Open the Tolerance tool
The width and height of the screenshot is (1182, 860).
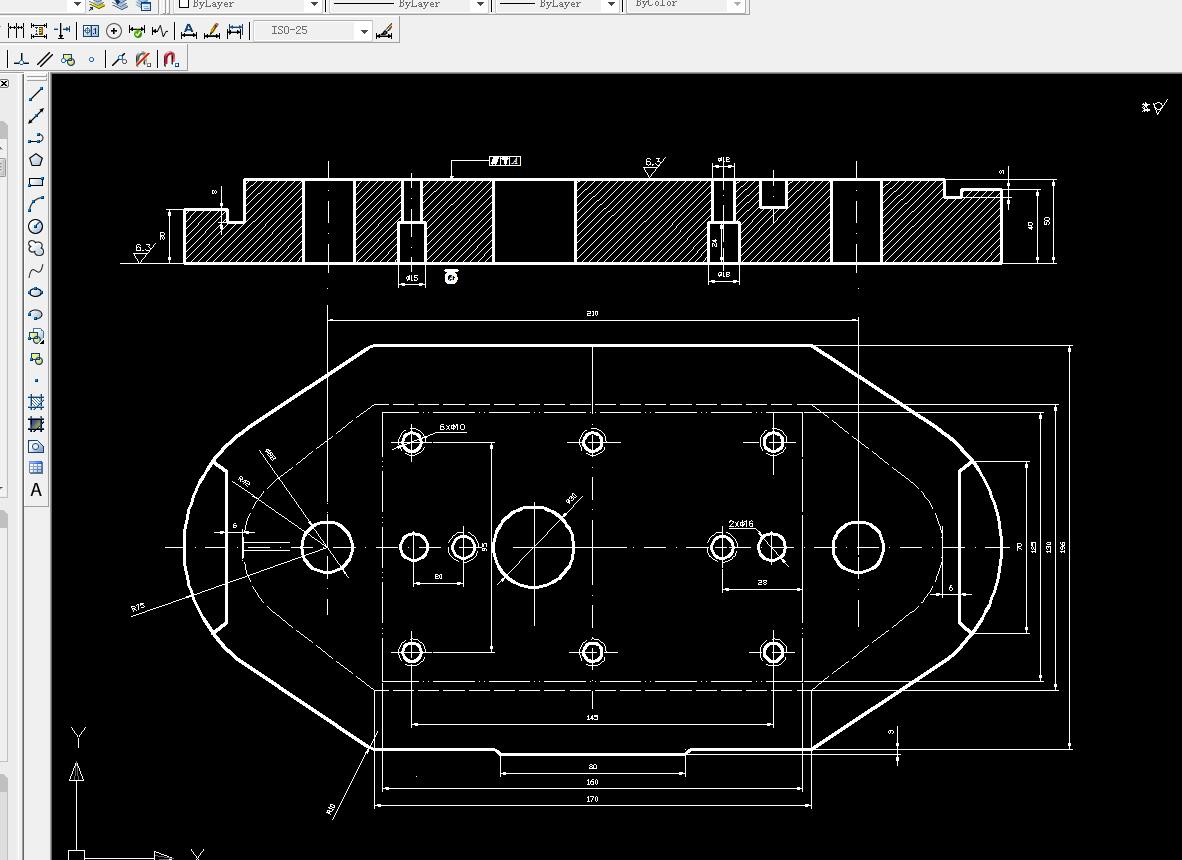click(90, 31)
